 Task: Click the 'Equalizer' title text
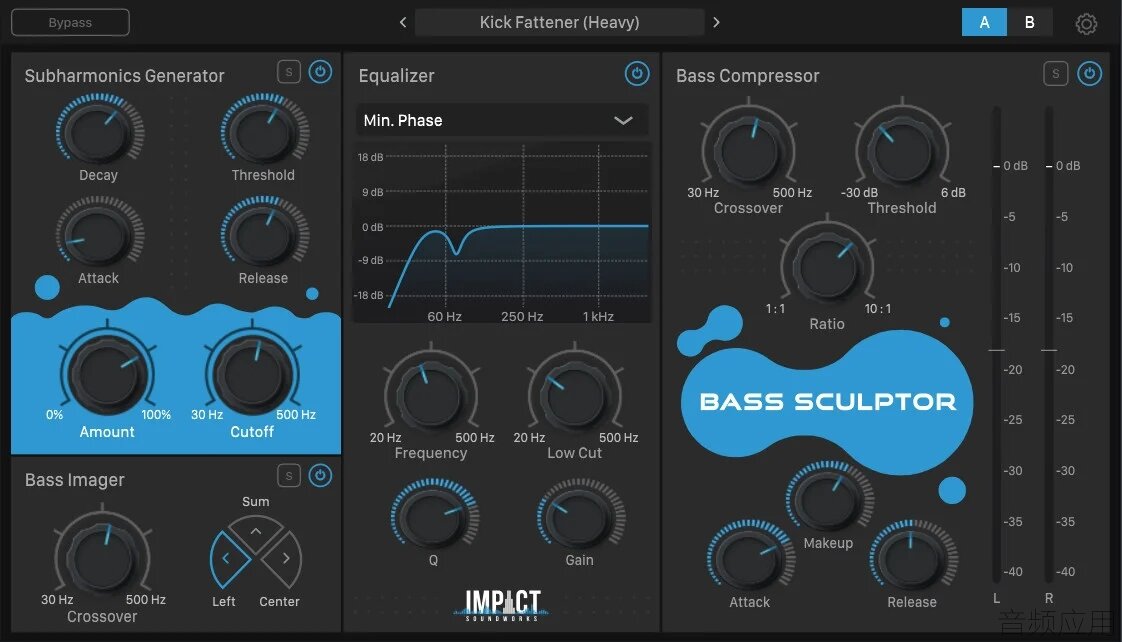[396, 76]
